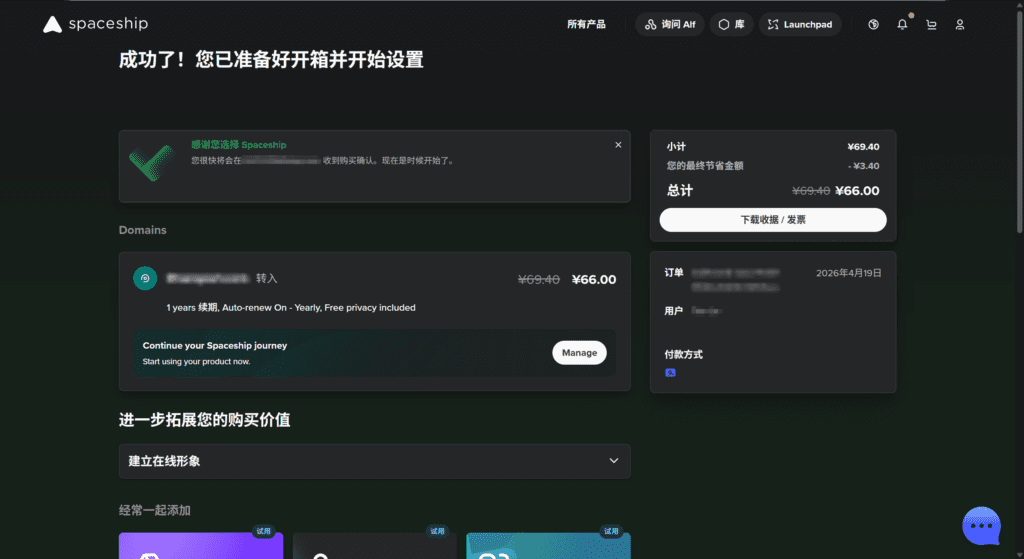Expand the 建立在线形象 section
The height and width of the screenshot is (559, 1024).
coord(374,461)
